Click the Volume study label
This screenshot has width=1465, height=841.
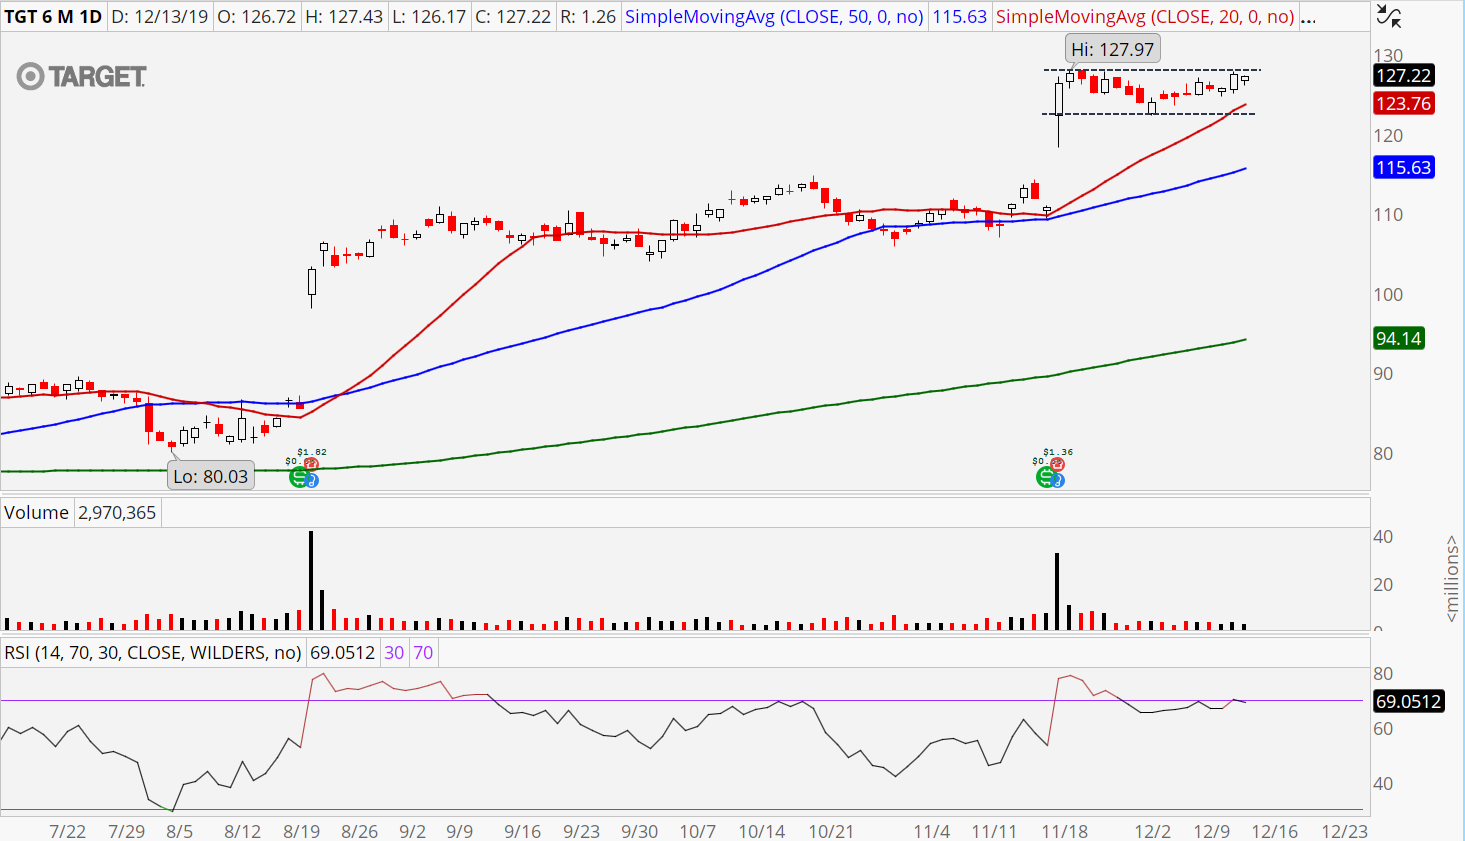36,513
